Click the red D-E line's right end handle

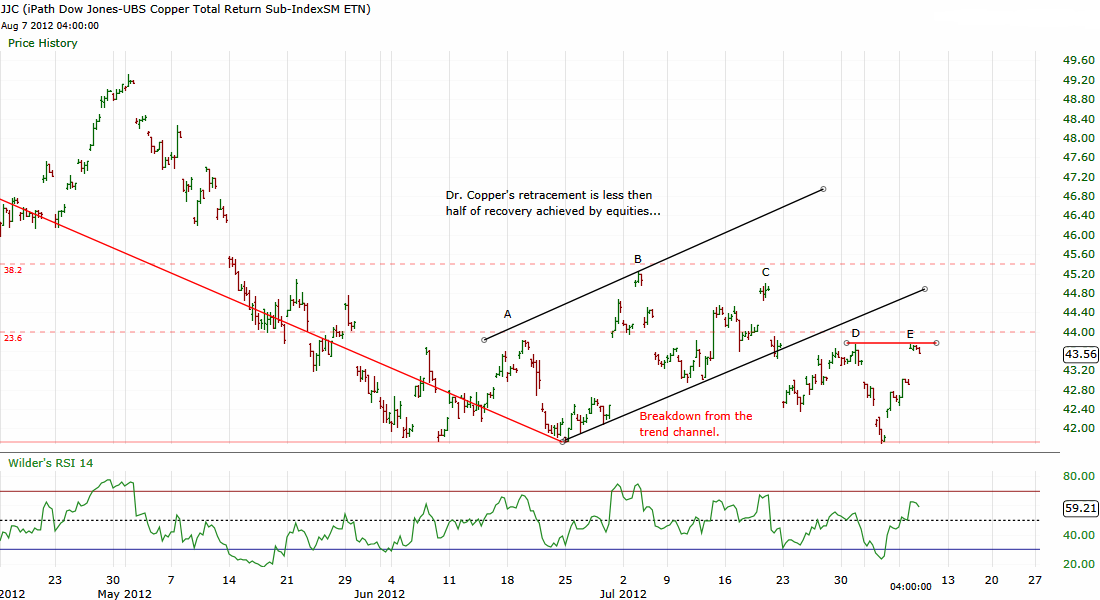click(x=937, y=343)
